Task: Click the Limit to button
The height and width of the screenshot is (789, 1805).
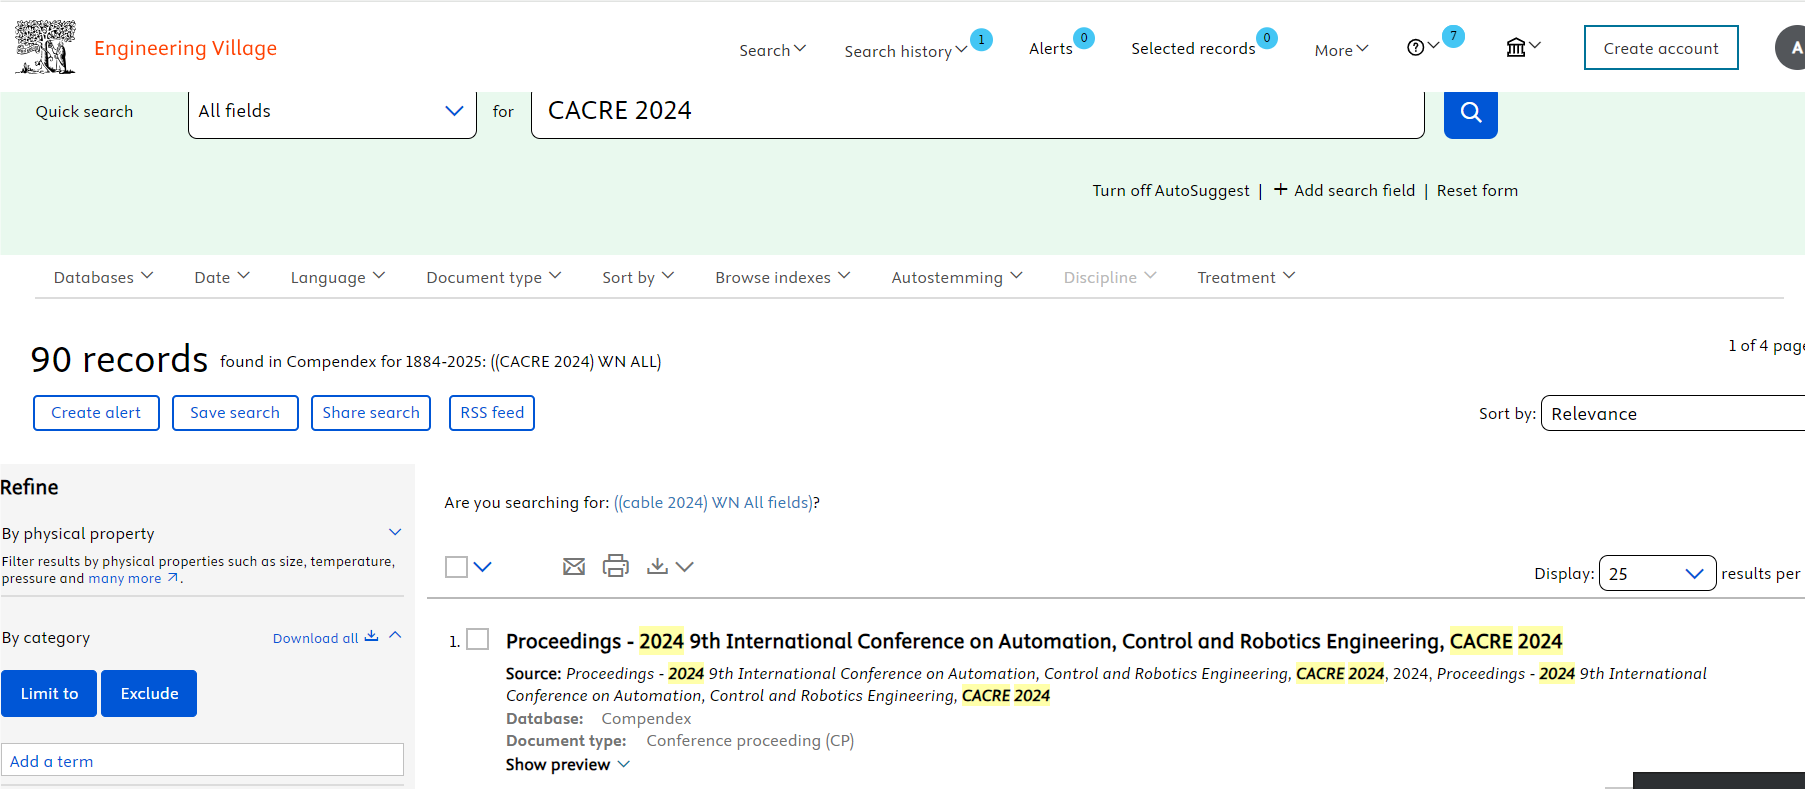Action: (x=49, y=693)
